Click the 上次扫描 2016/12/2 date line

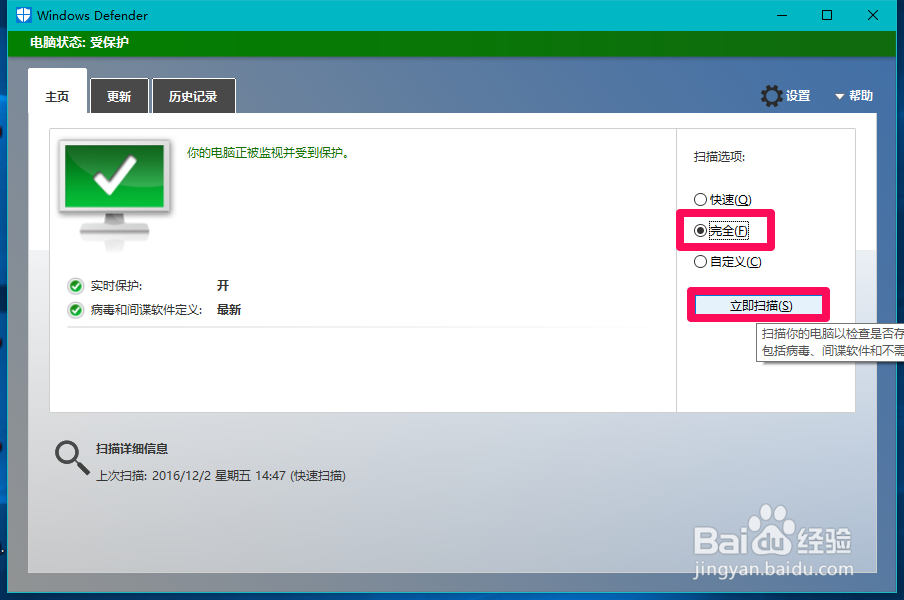pos(221,476)
